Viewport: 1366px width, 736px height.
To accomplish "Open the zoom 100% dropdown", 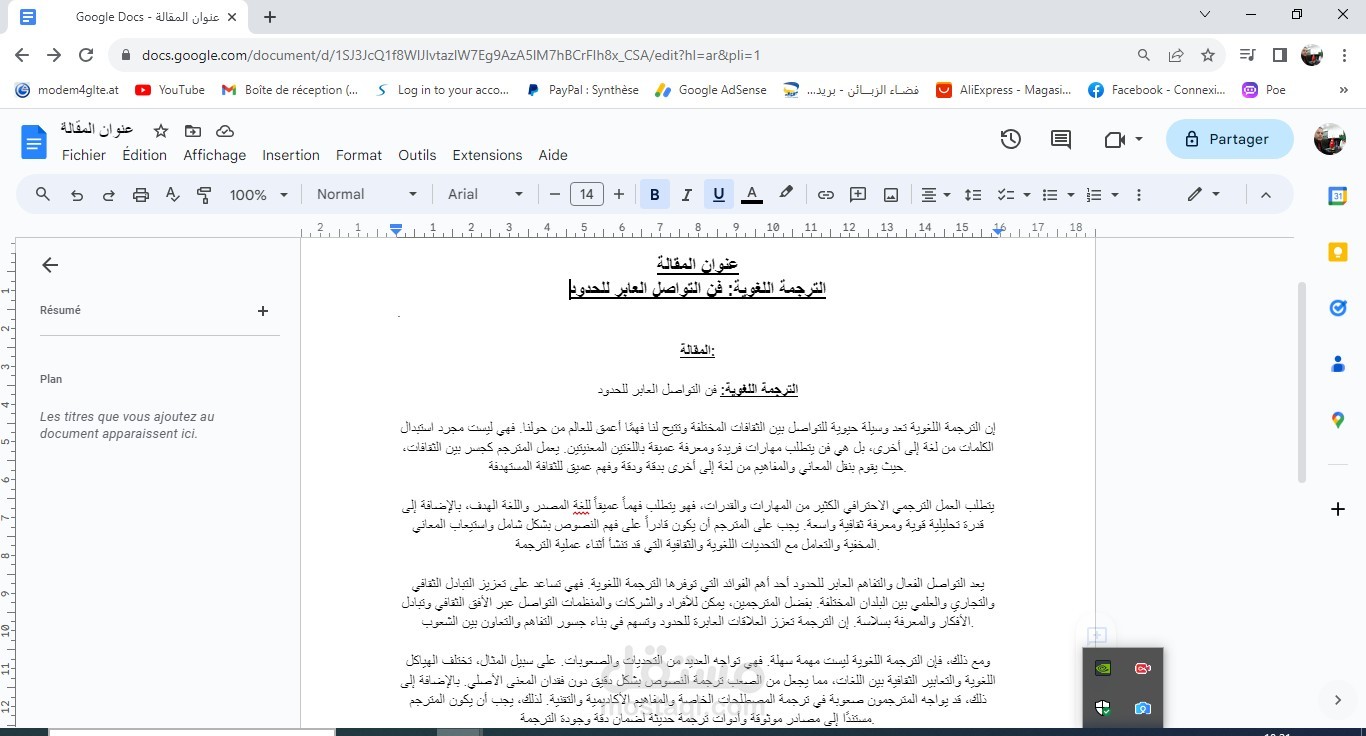I will pos(259,195).
